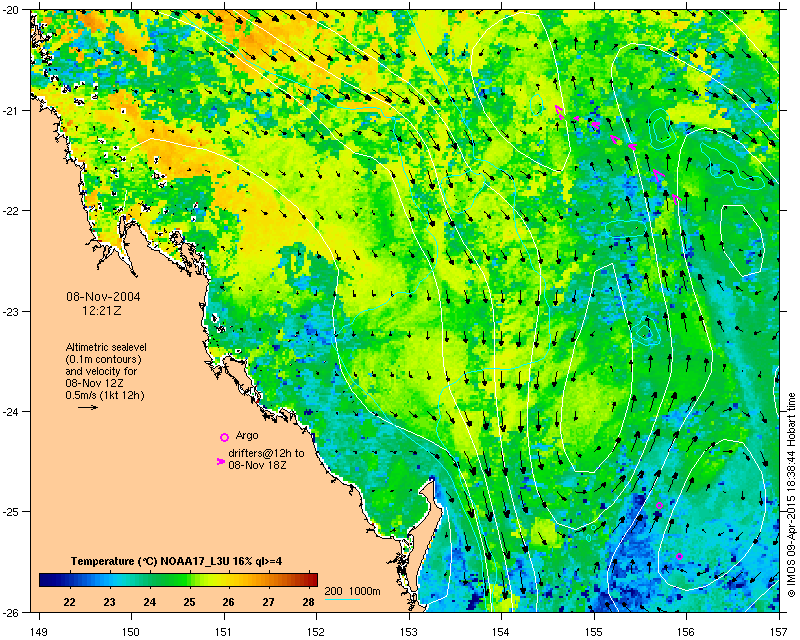Click colorbar tick label "28"

coord(308,602)
